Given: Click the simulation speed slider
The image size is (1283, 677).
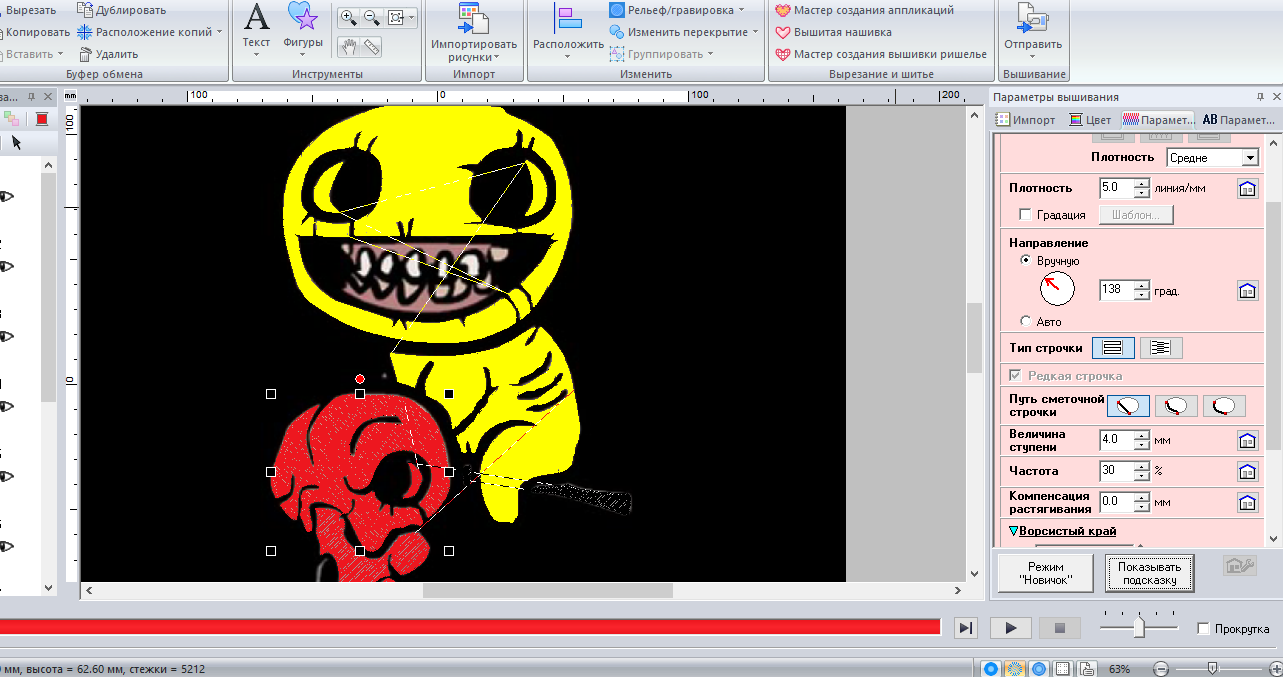Looking at the screenshot, I should click(x=1139, y=627).
